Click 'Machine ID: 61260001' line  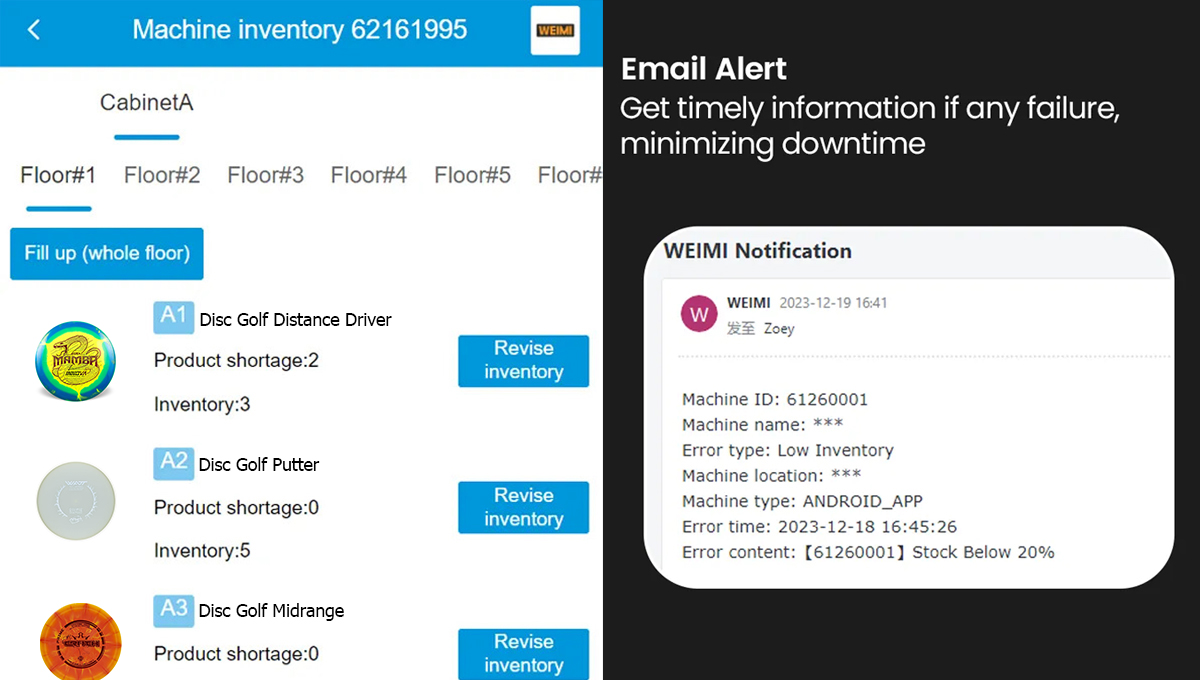coord(775,400)
